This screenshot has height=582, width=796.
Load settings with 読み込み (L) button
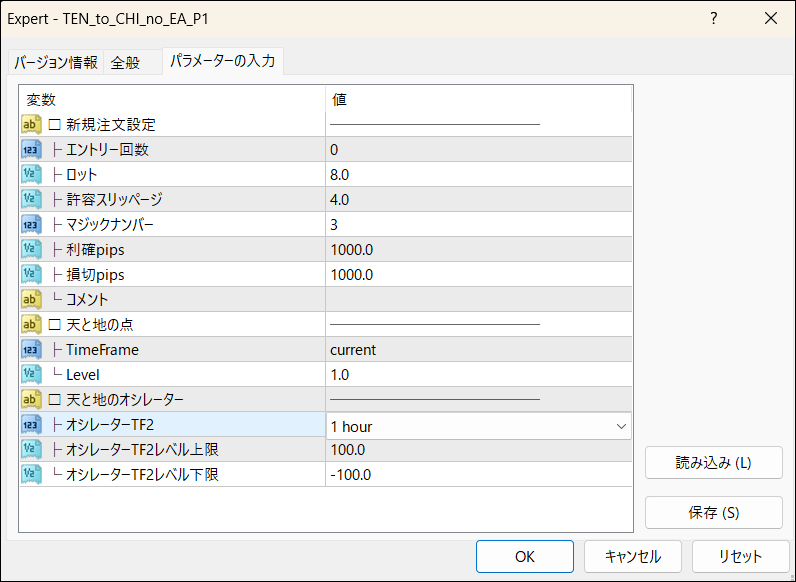point(713,463)
